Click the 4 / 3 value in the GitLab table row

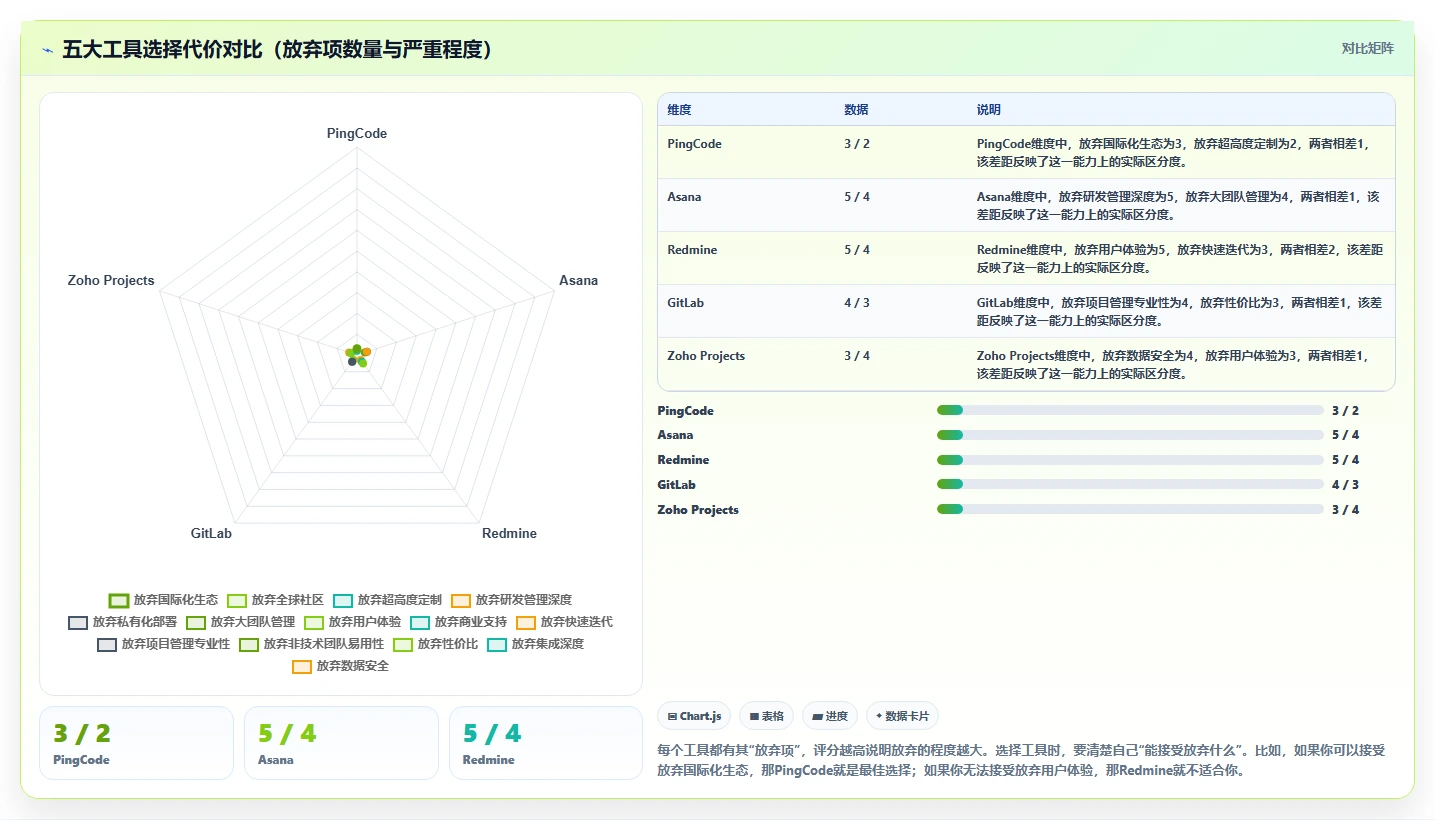tap(857, 303)
